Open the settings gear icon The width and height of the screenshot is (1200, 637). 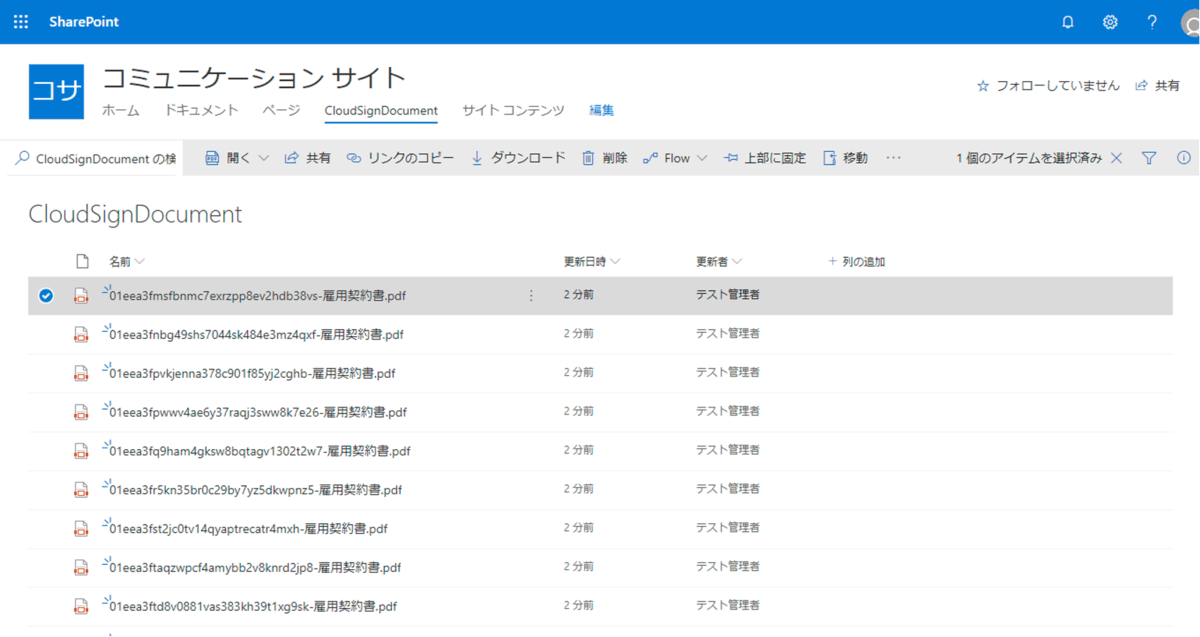coord(1110,22)
